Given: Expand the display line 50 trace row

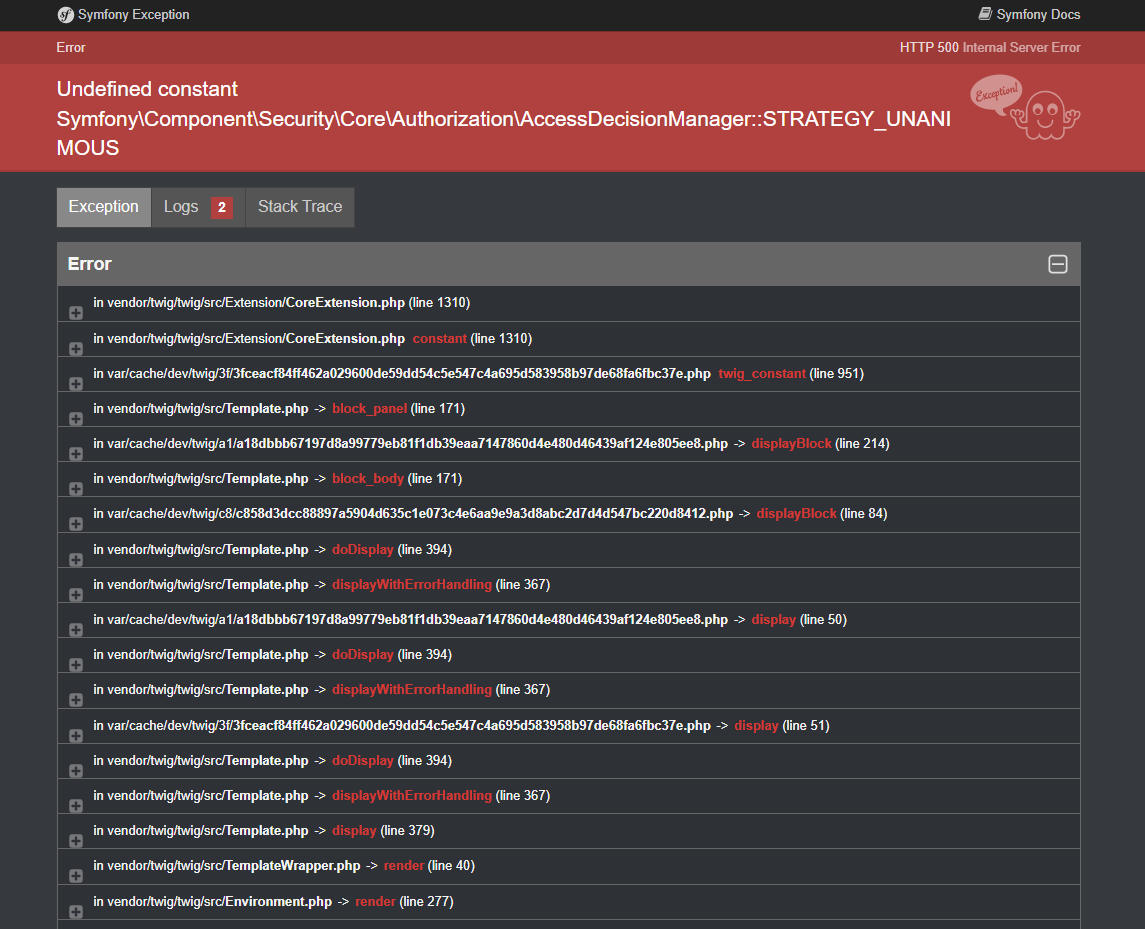Looking at the screenshot, I should coord(76,630).
